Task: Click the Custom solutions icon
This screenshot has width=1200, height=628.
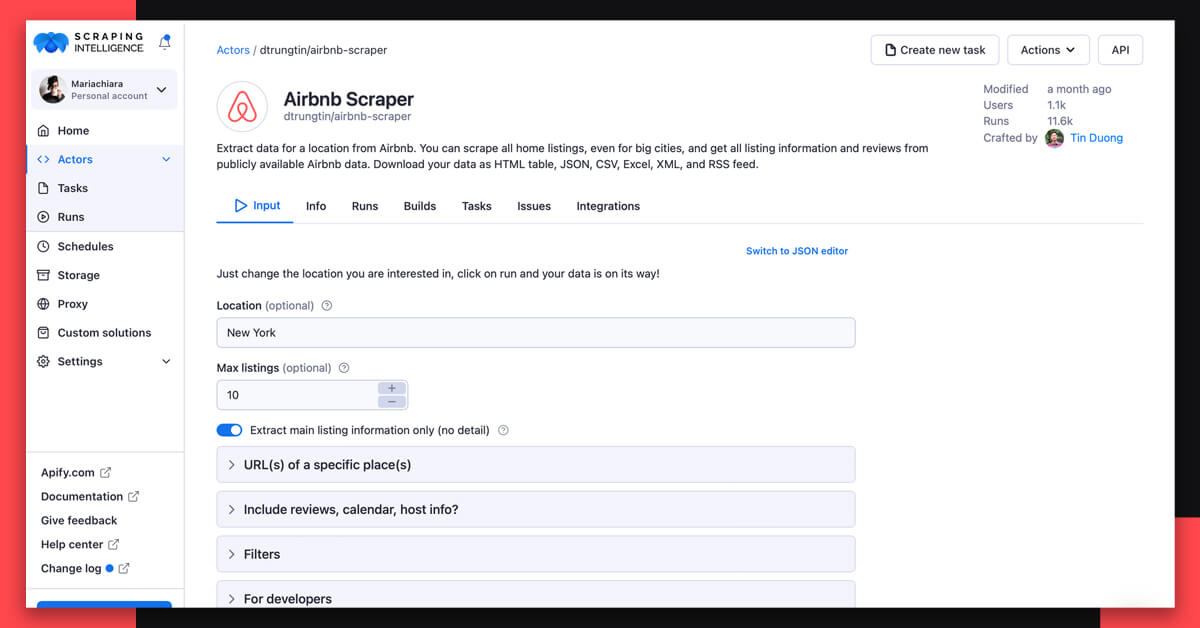Action: (x=43, y=333)
